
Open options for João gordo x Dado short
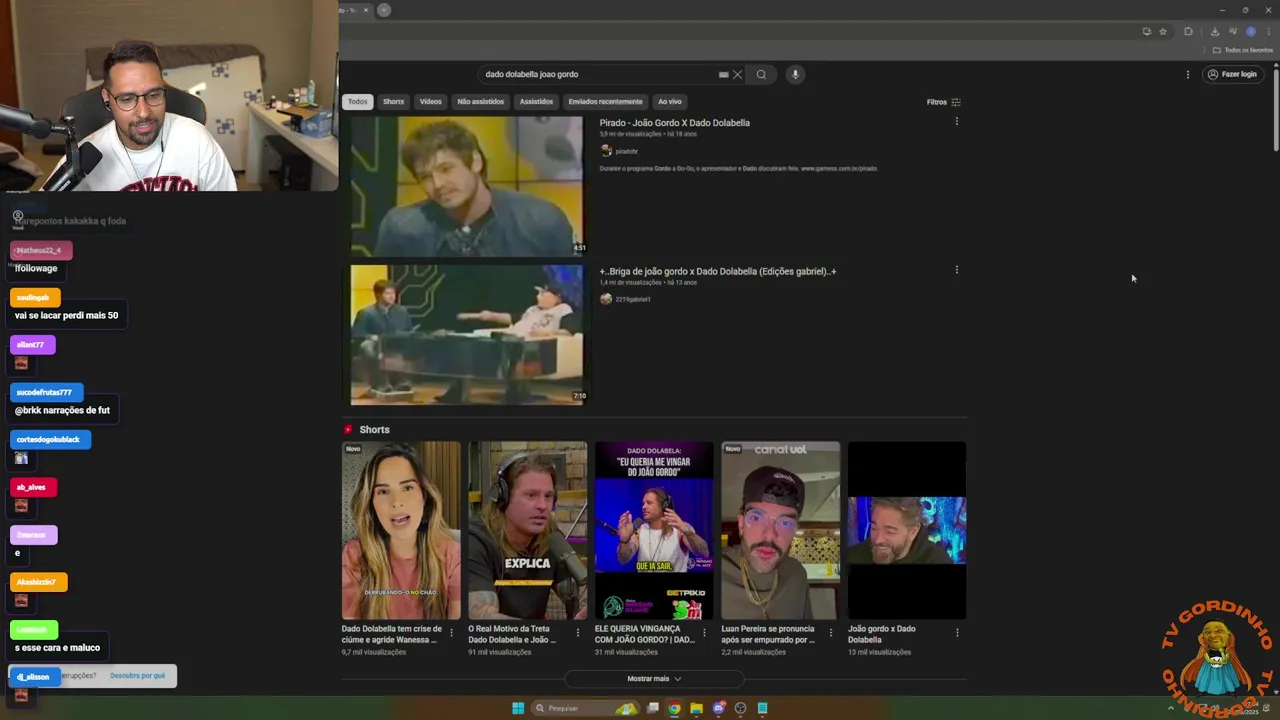[957, 633]
